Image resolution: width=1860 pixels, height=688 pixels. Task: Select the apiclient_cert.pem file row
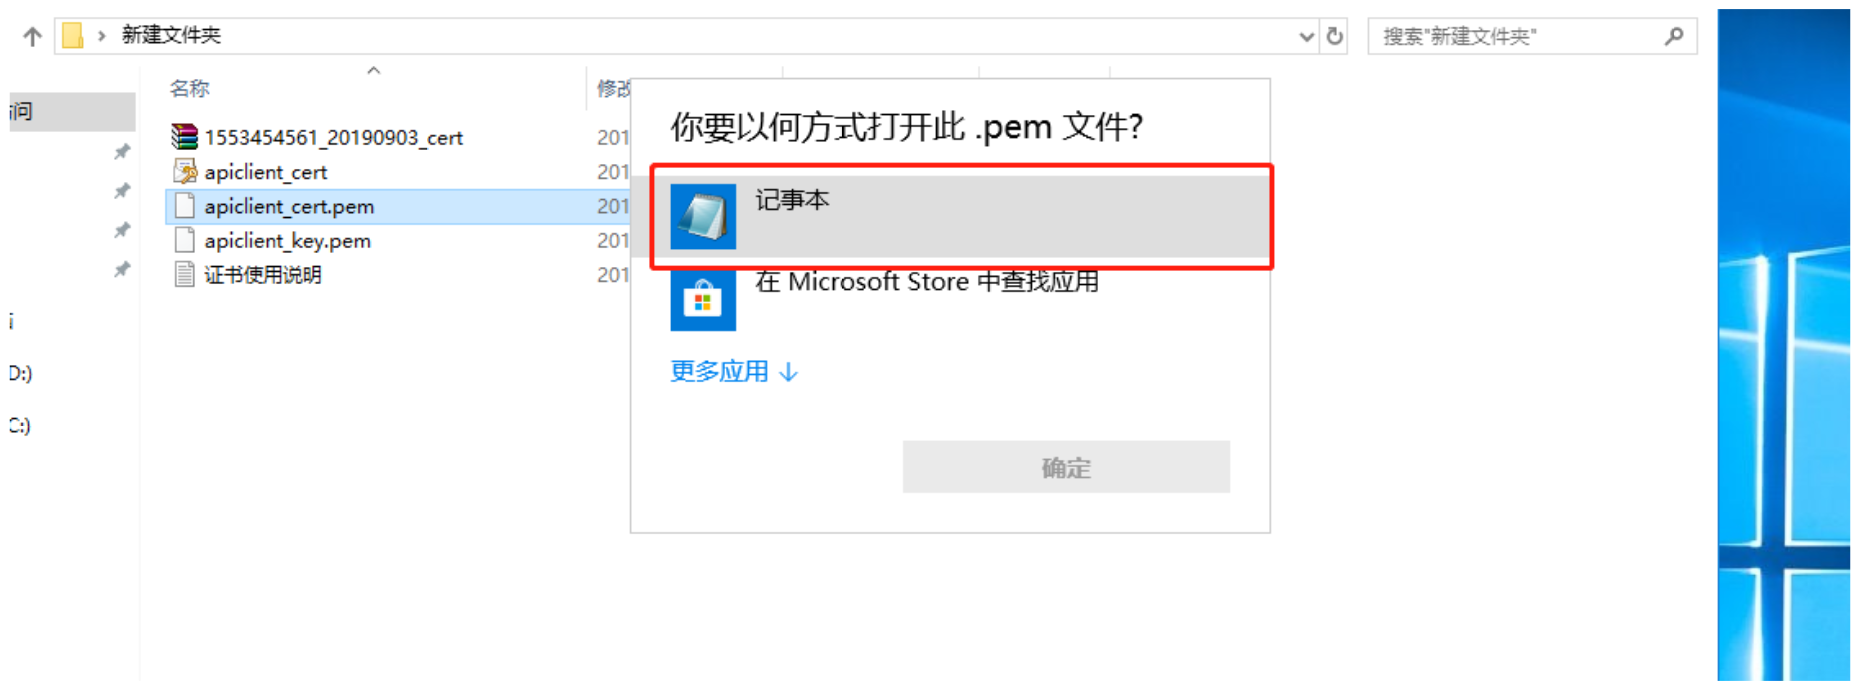(398, 206)
